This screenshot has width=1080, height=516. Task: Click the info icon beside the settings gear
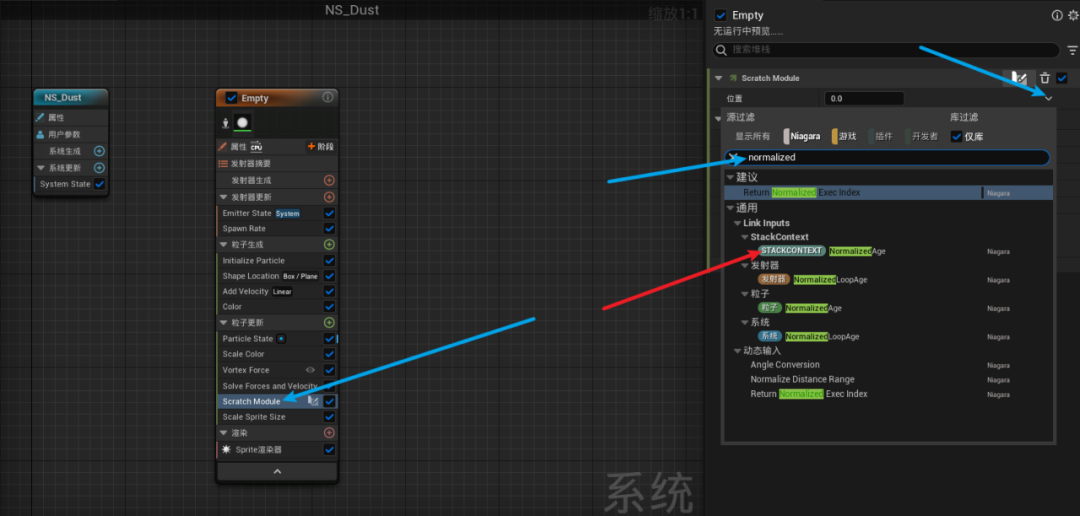point(1057,15)
